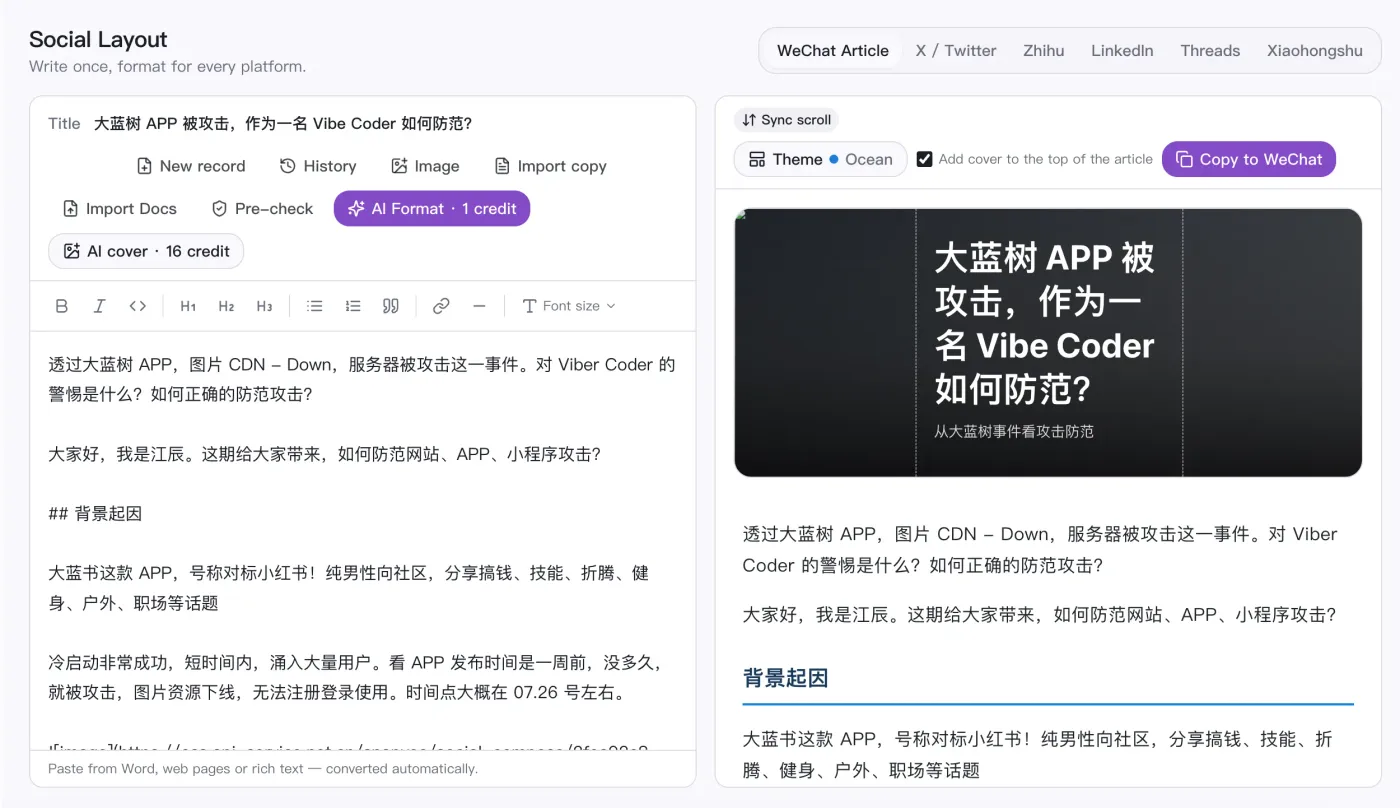Screen dimensions: 1400x808
Task: Insert inline code with code icon
Action: pyautogui.click(x=138, y=306)
